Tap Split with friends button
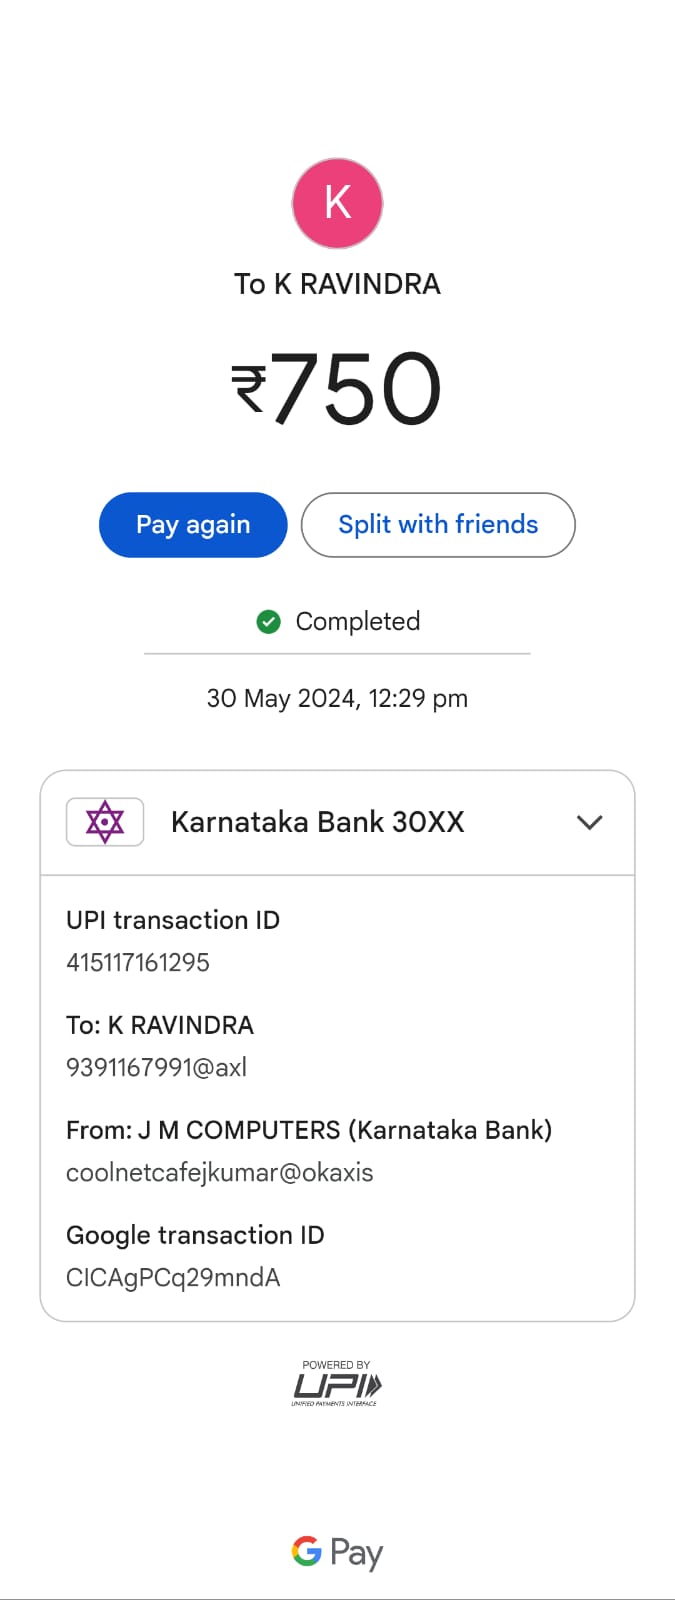 (x=438, y=525)
